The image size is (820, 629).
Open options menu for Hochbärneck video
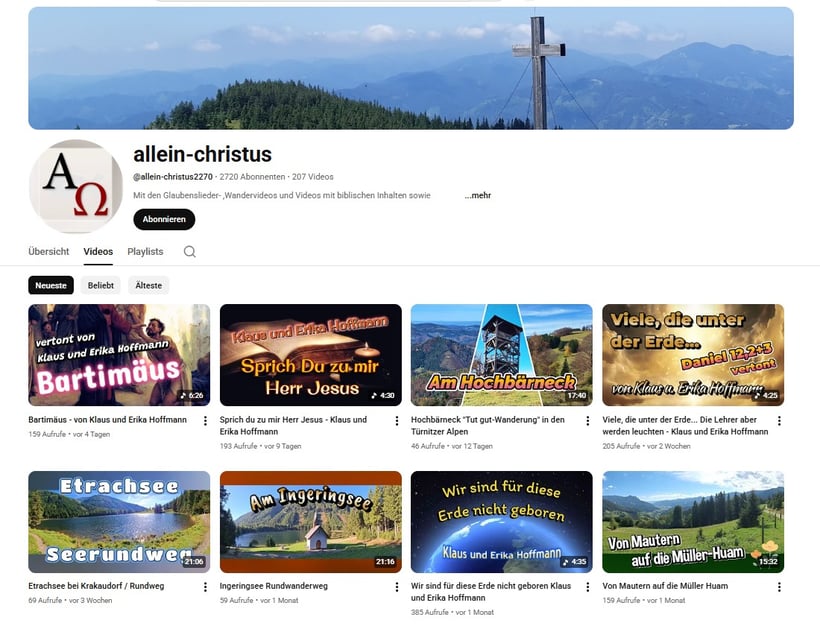pos(587,420)
